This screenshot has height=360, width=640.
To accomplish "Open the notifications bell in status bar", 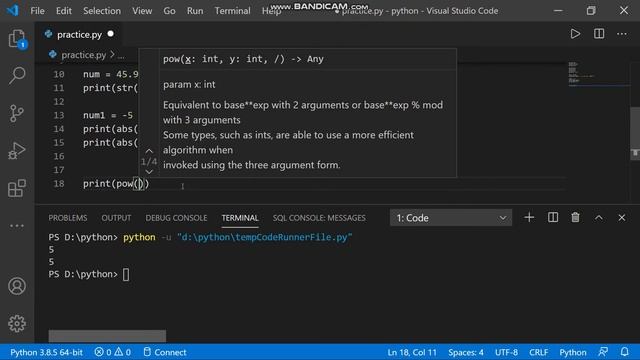I will (624, 352).
